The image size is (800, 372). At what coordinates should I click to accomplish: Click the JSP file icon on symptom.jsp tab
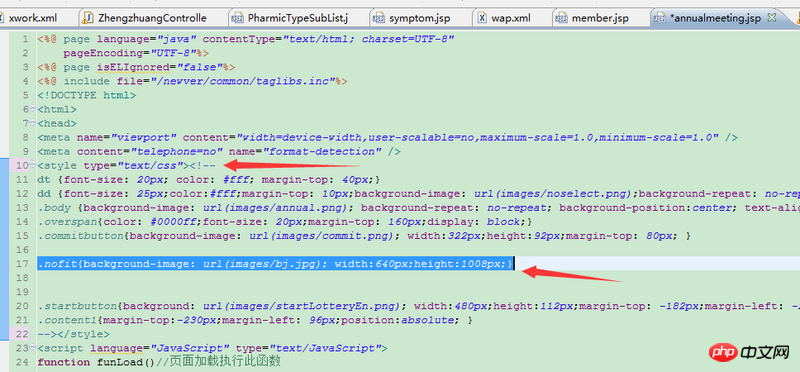click(x=378, y=18)
